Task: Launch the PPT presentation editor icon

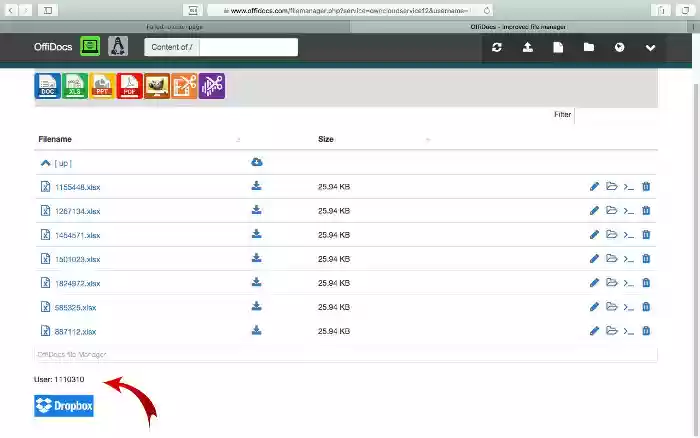Action: click(102, 86)
